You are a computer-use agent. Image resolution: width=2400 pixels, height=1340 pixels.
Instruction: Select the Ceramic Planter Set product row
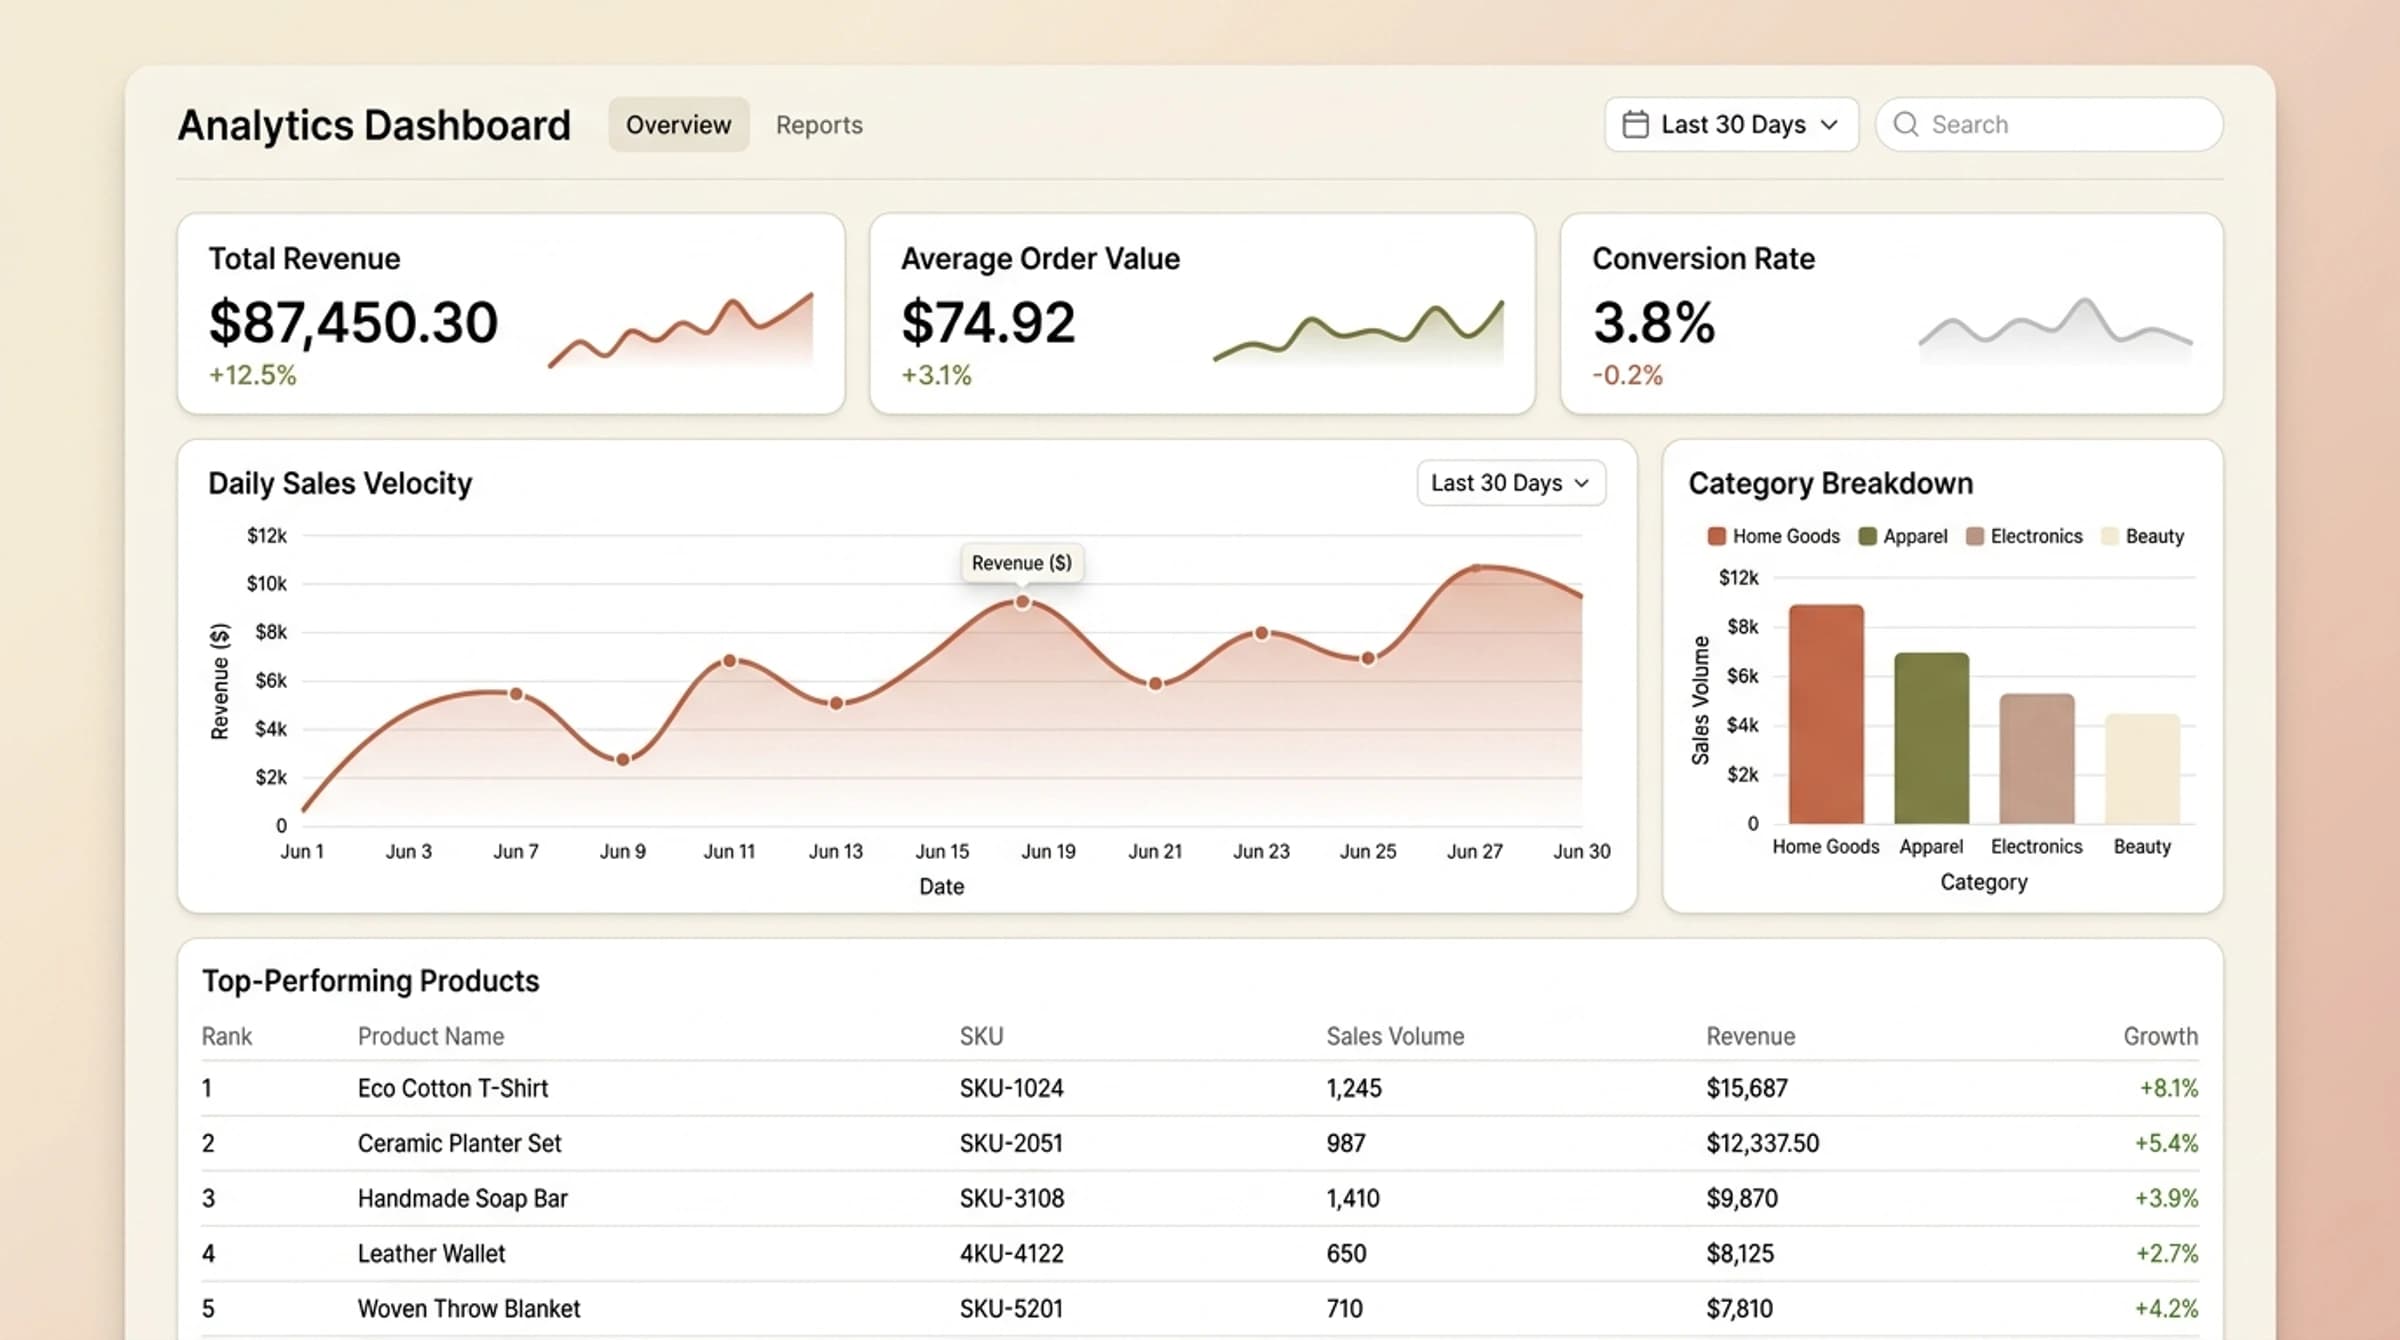click(x=1200, y=1143)
